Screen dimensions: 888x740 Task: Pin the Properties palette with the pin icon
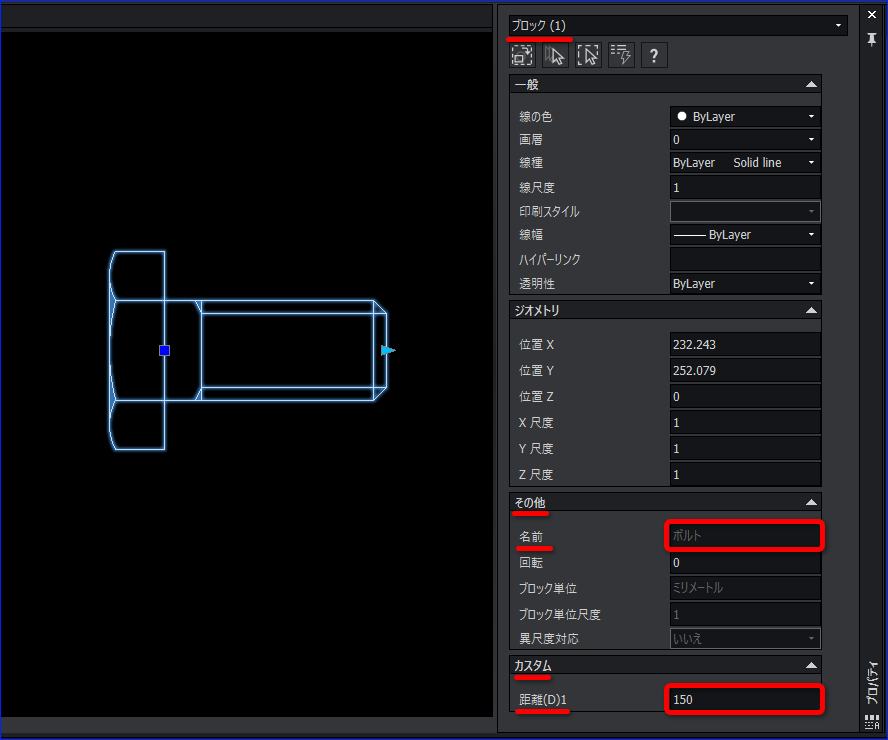click(871, 40)
